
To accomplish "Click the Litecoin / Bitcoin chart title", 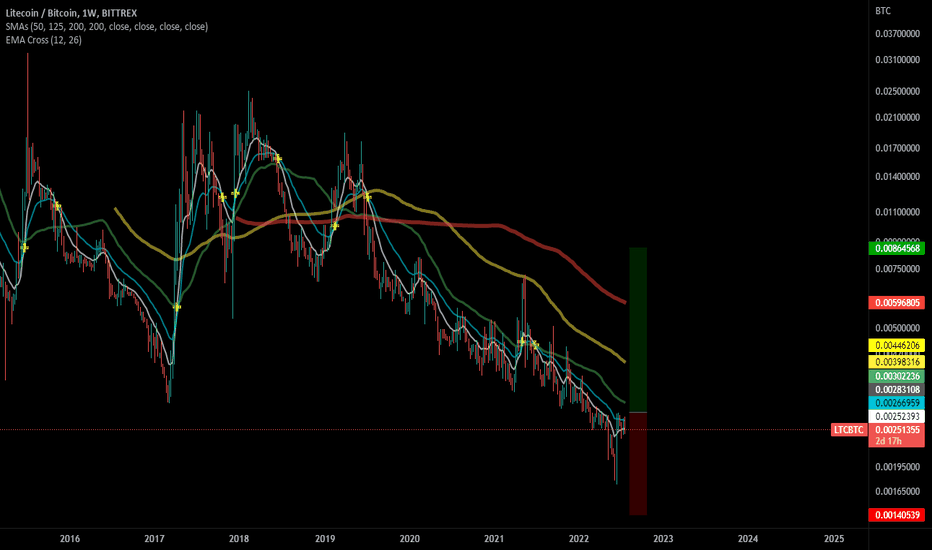I will 71,13.
